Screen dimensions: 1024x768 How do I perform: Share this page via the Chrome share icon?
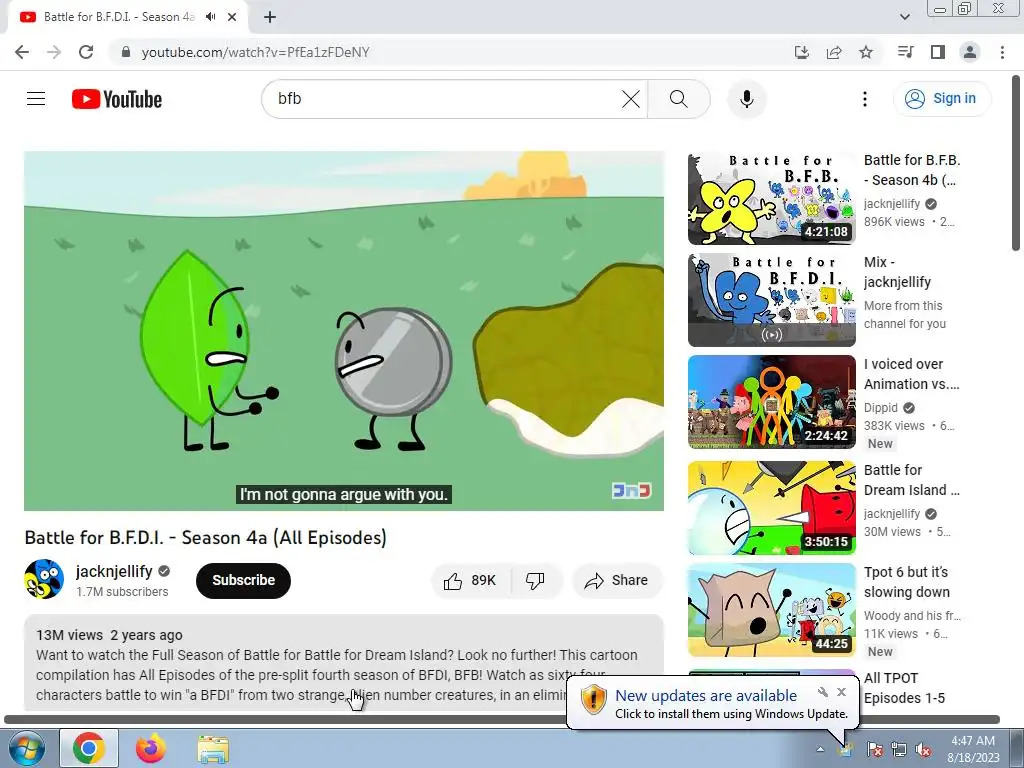pos(834,52)
